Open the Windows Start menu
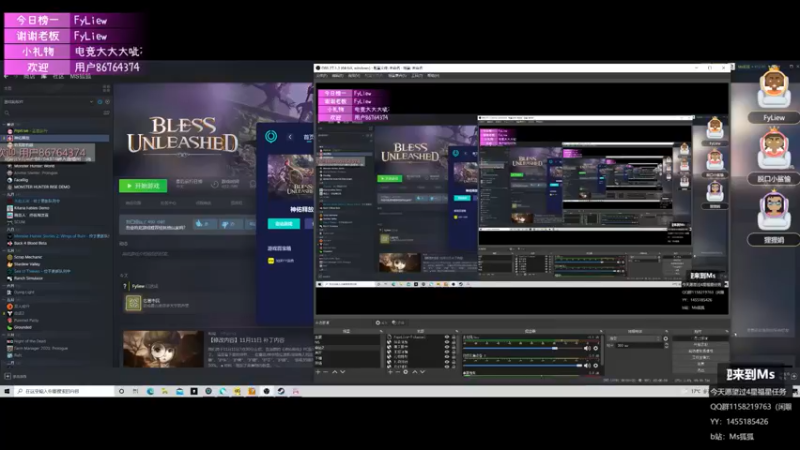Screen dimensions: 800x450 click(x=7, y=391)
